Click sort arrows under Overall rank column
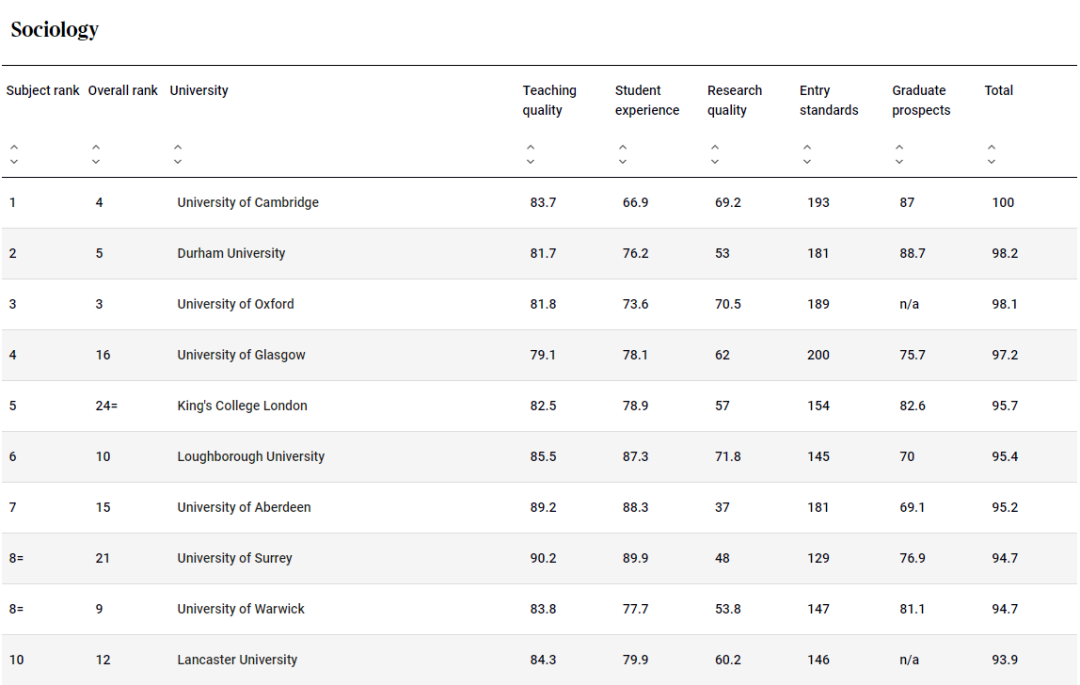The width and height of the screenshot is (1080, 685). point(96,154)
